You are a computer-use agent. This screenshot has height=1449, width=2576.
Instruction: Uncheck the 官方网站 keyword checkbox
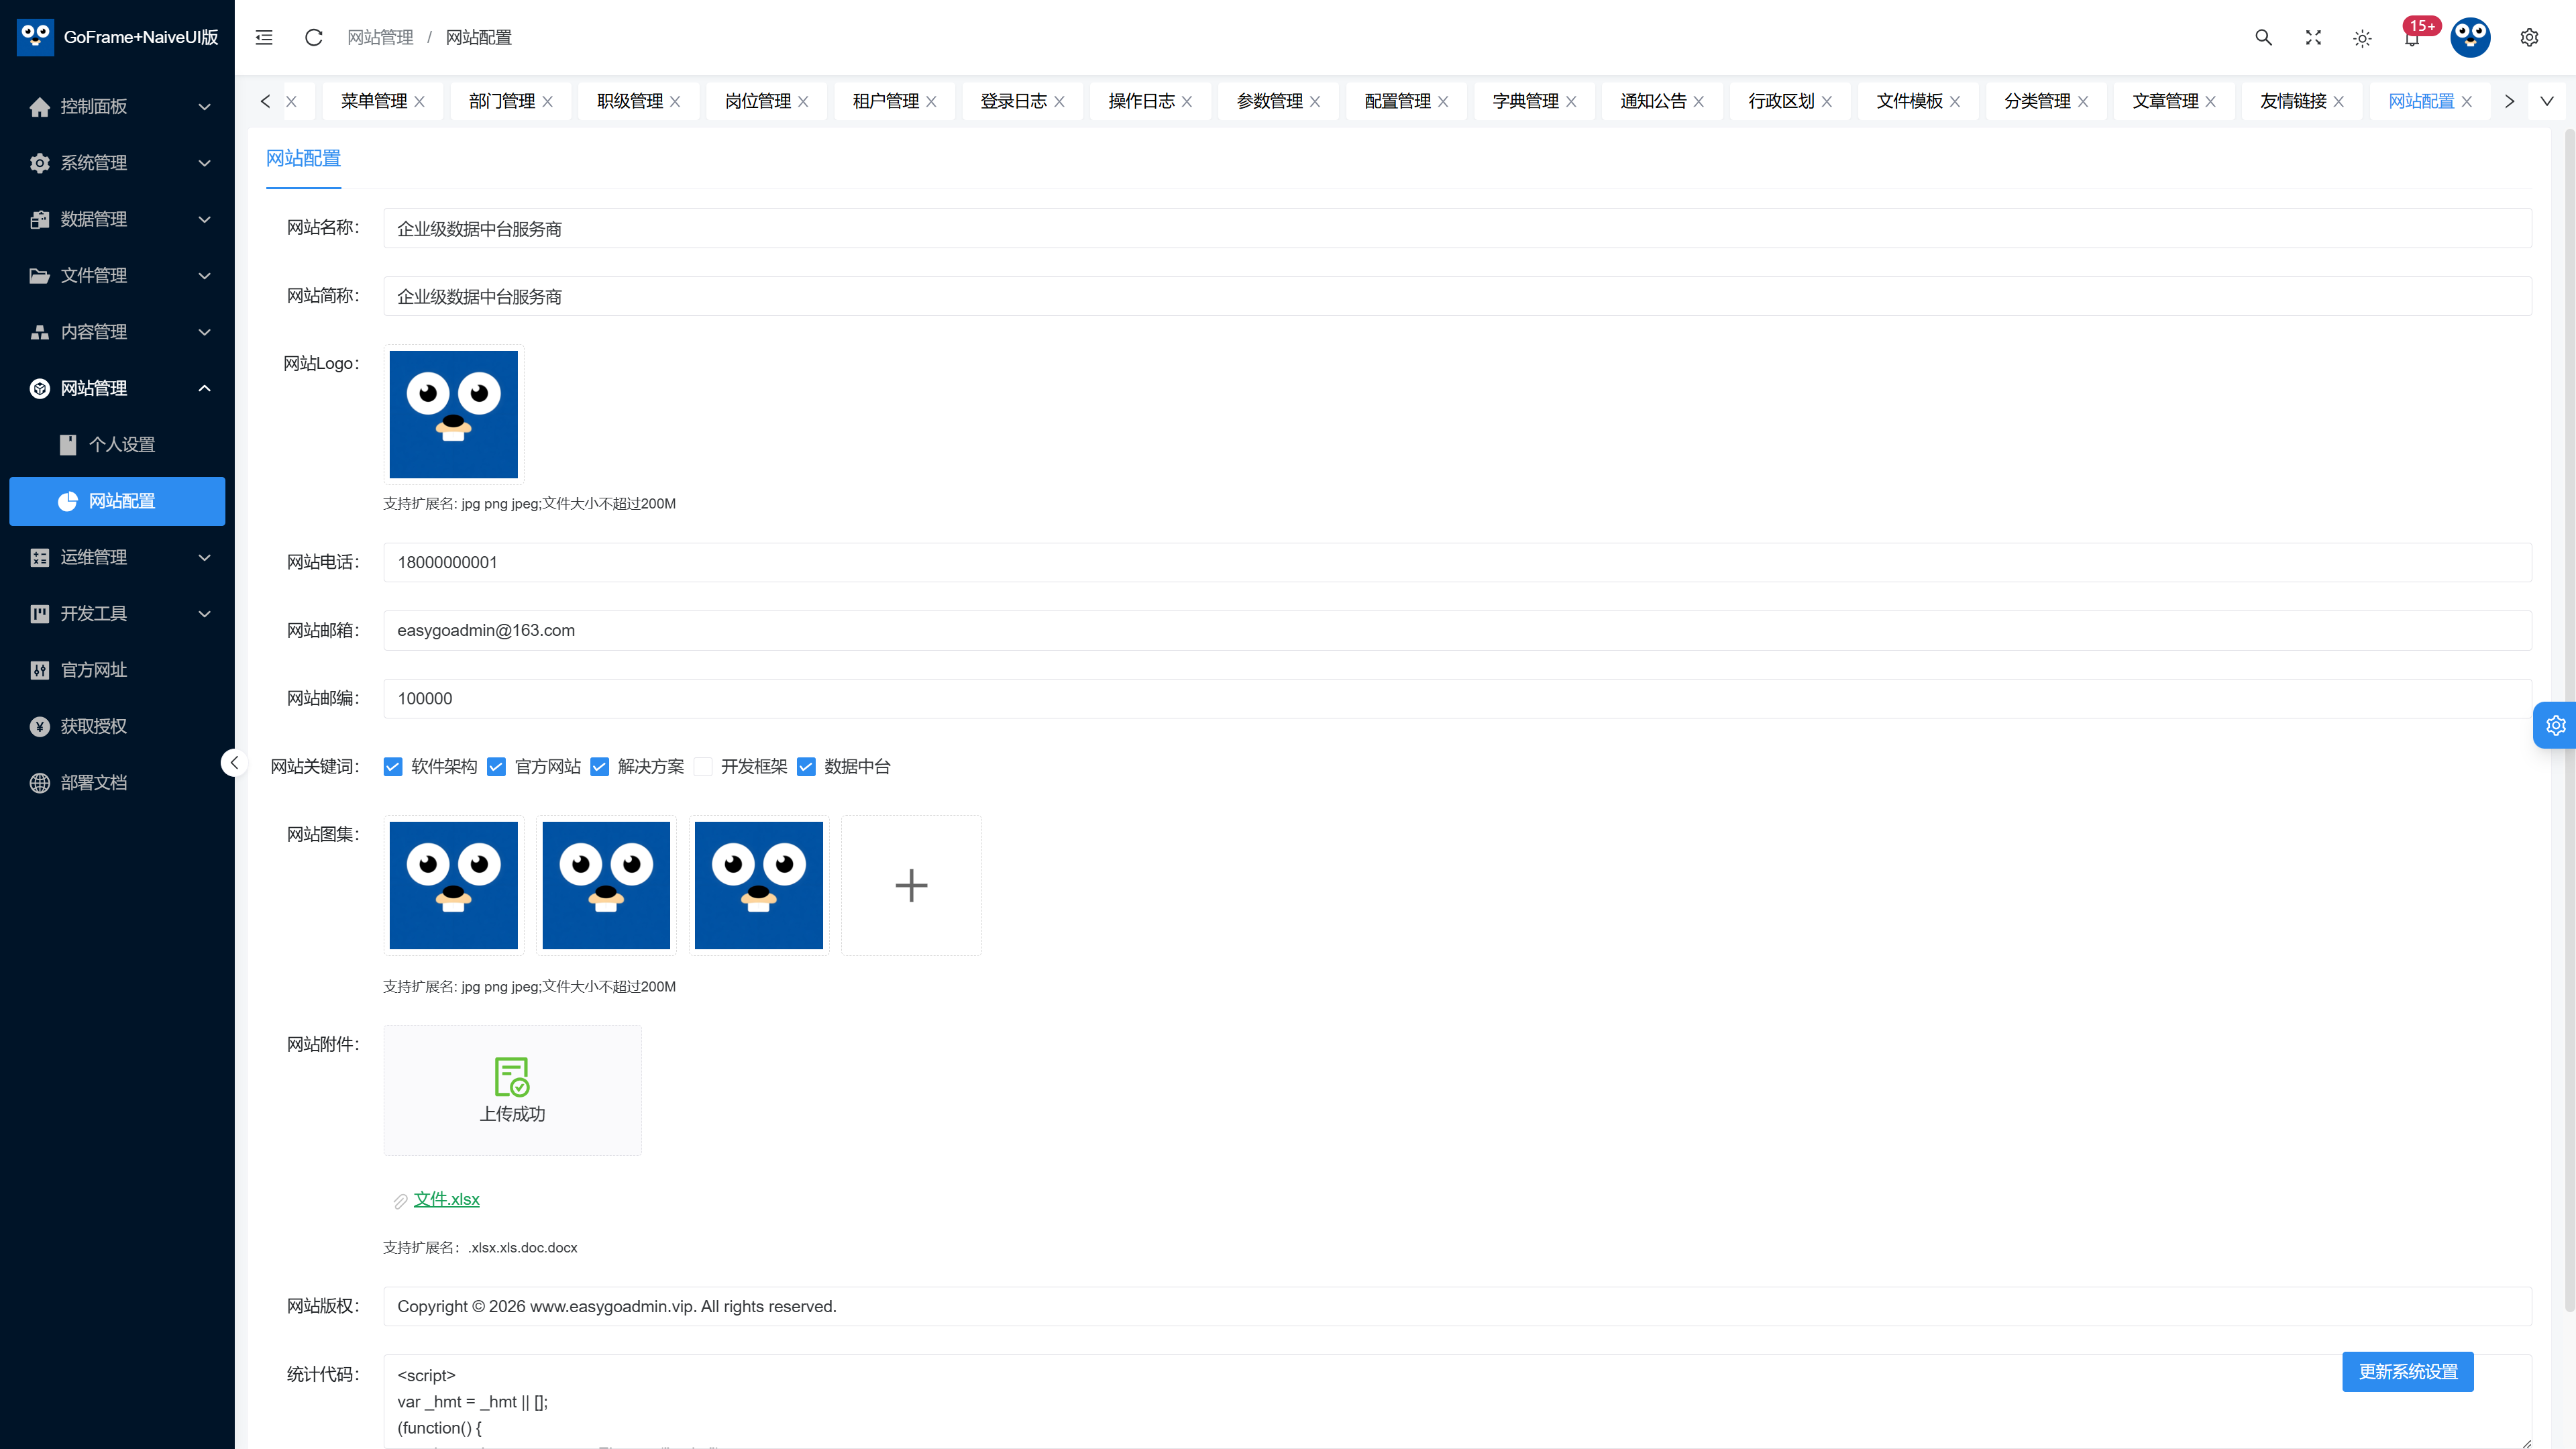click(x=496, y=766)
